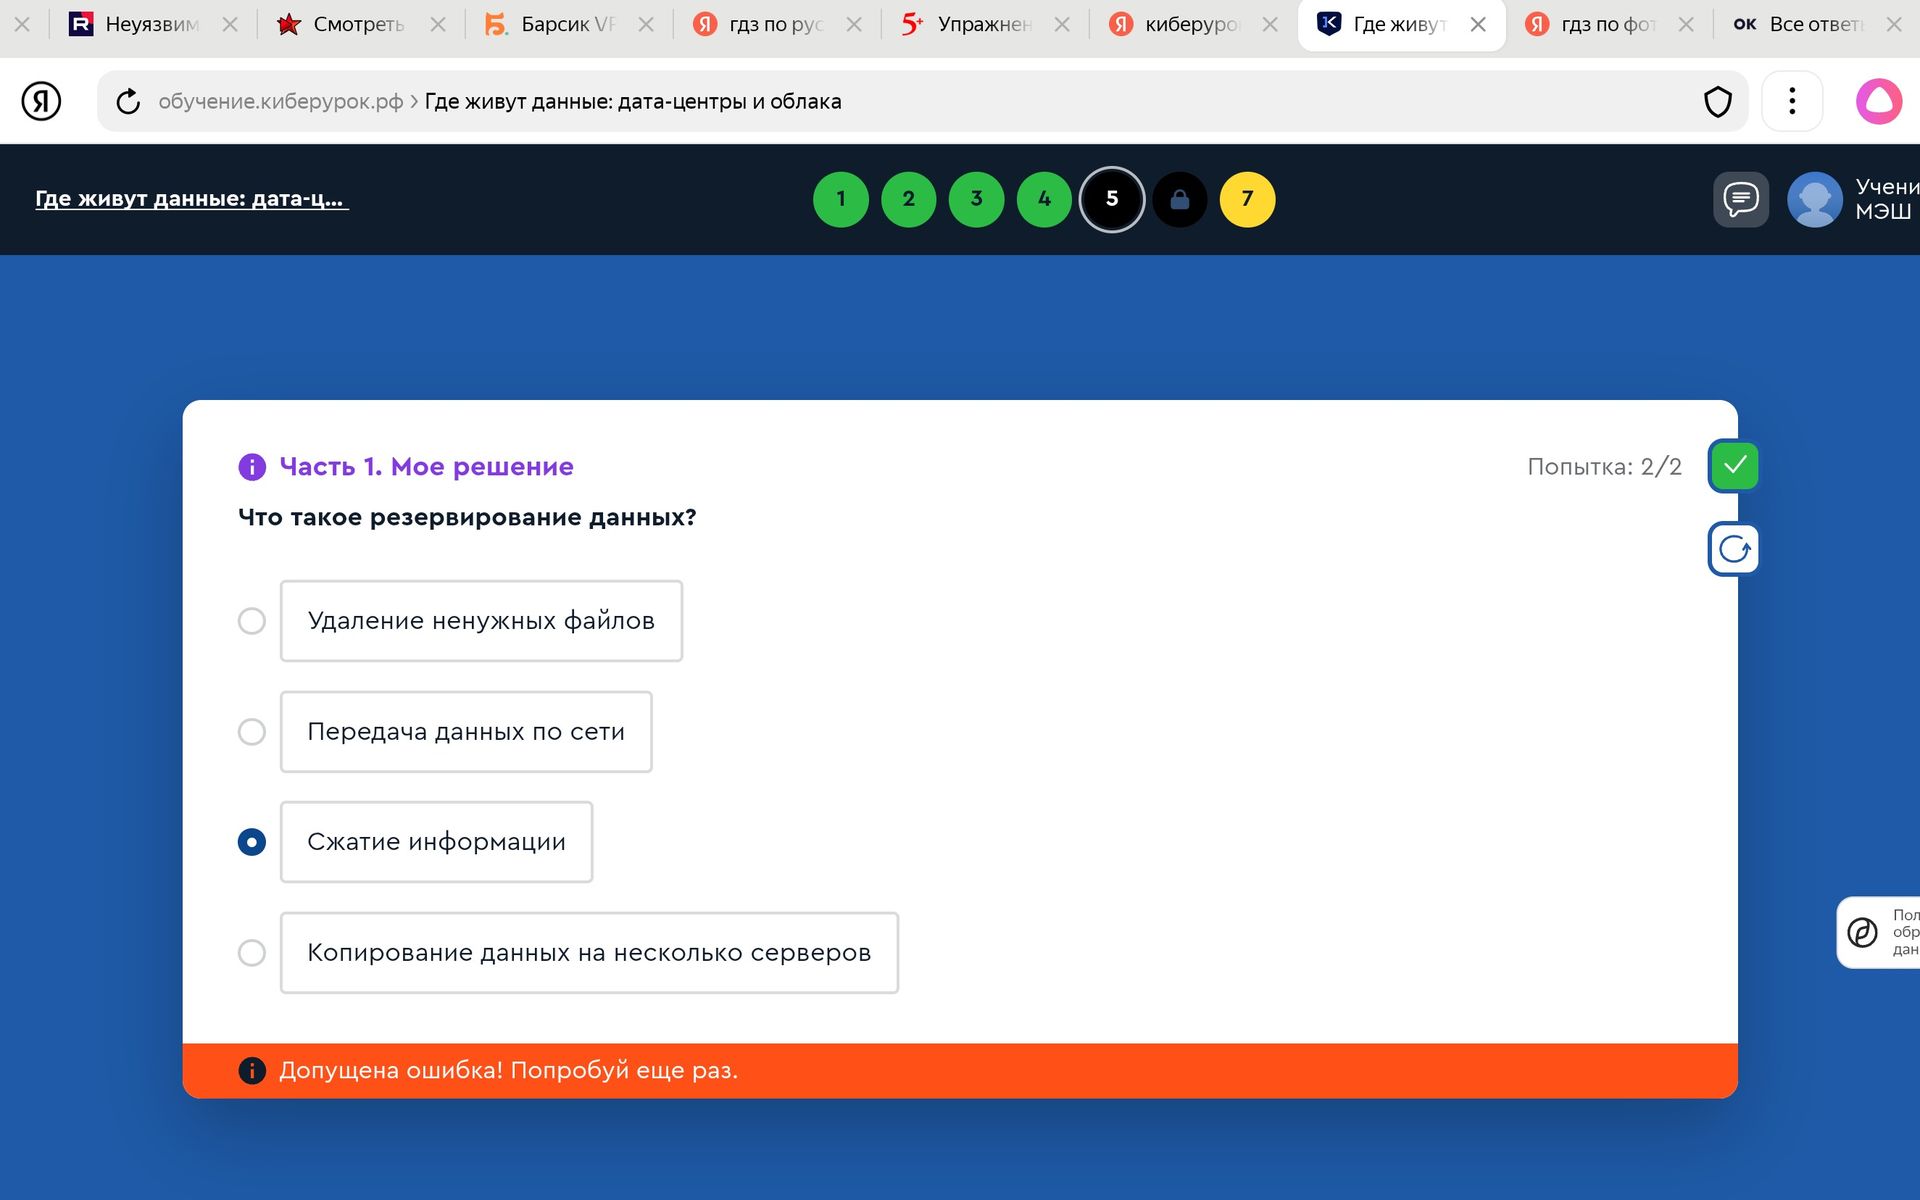Select radio for Удаление ненужных файлов
The height and width of the screenshot is (1200, 1920).
[252, 621]
